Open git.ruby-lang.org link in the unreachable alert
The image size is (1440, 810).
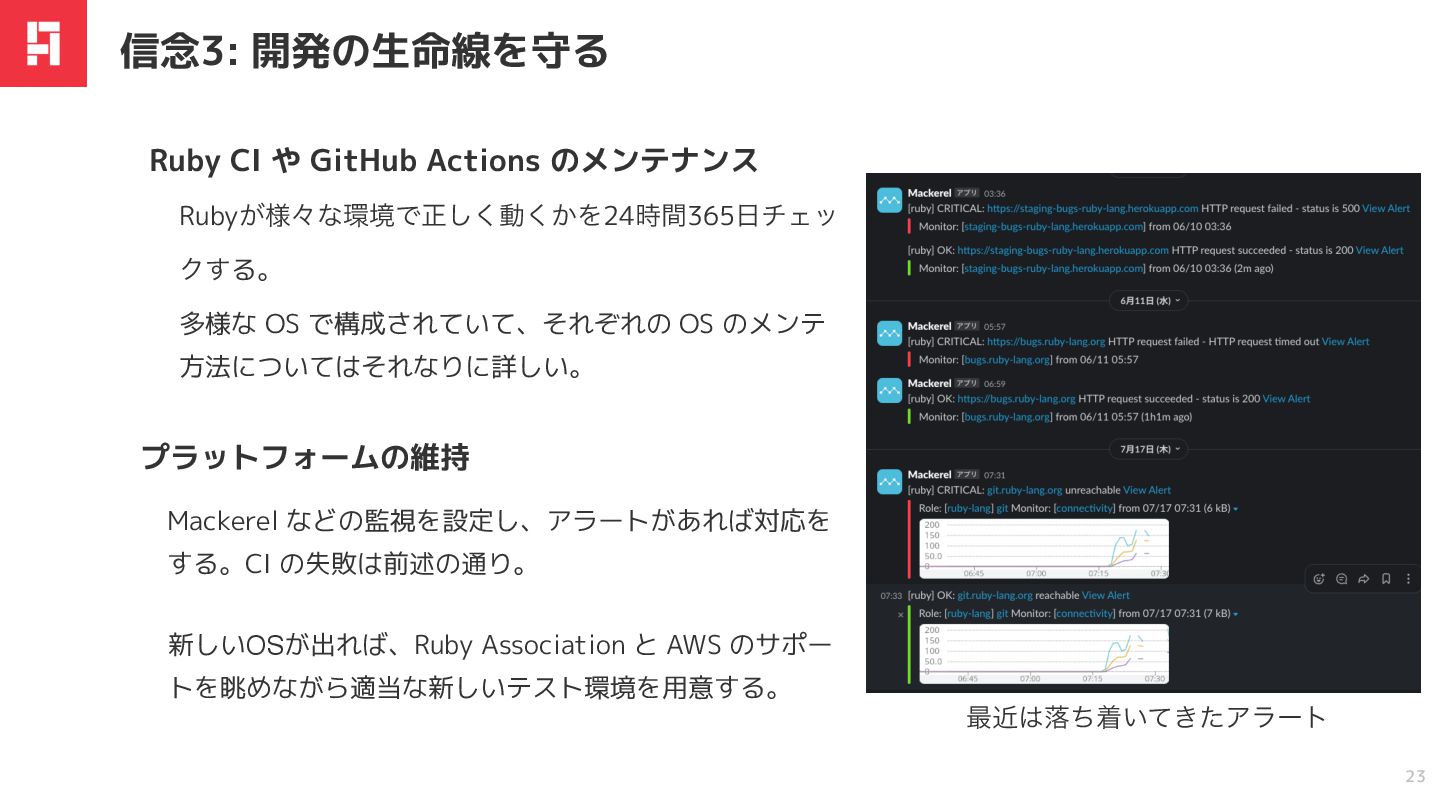point(1024,490)
